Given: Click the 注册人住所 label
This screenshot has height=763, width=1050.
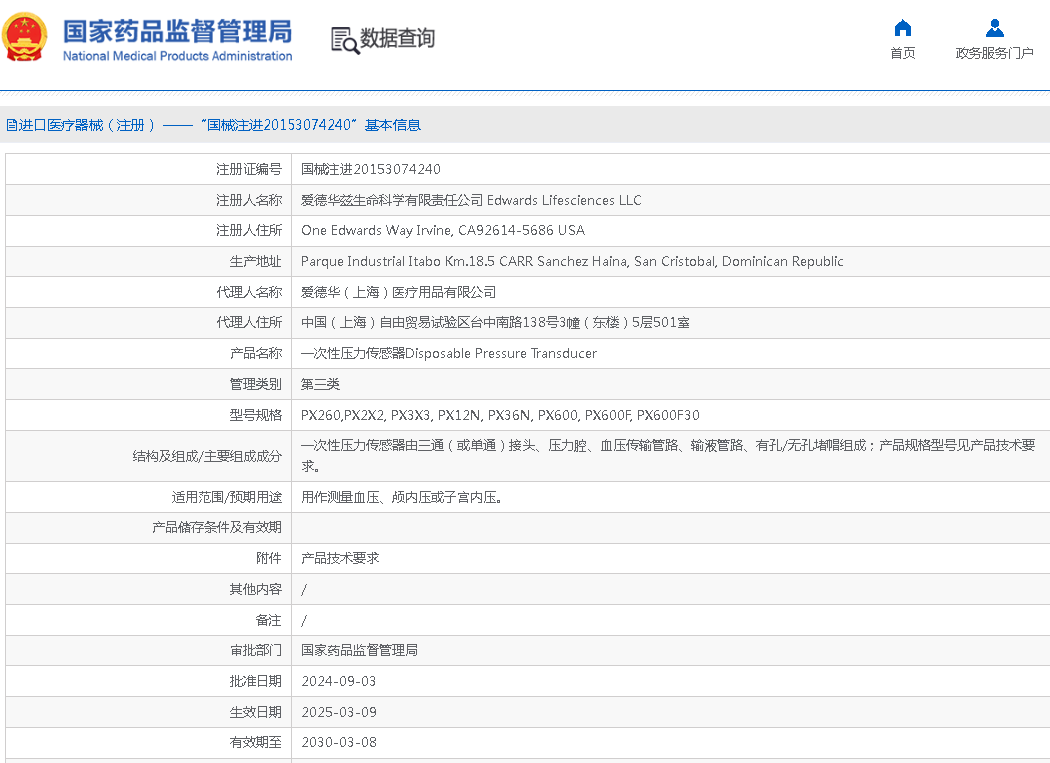Looking at the screenshot, I should pyautogui.click(x=249, y=230).
